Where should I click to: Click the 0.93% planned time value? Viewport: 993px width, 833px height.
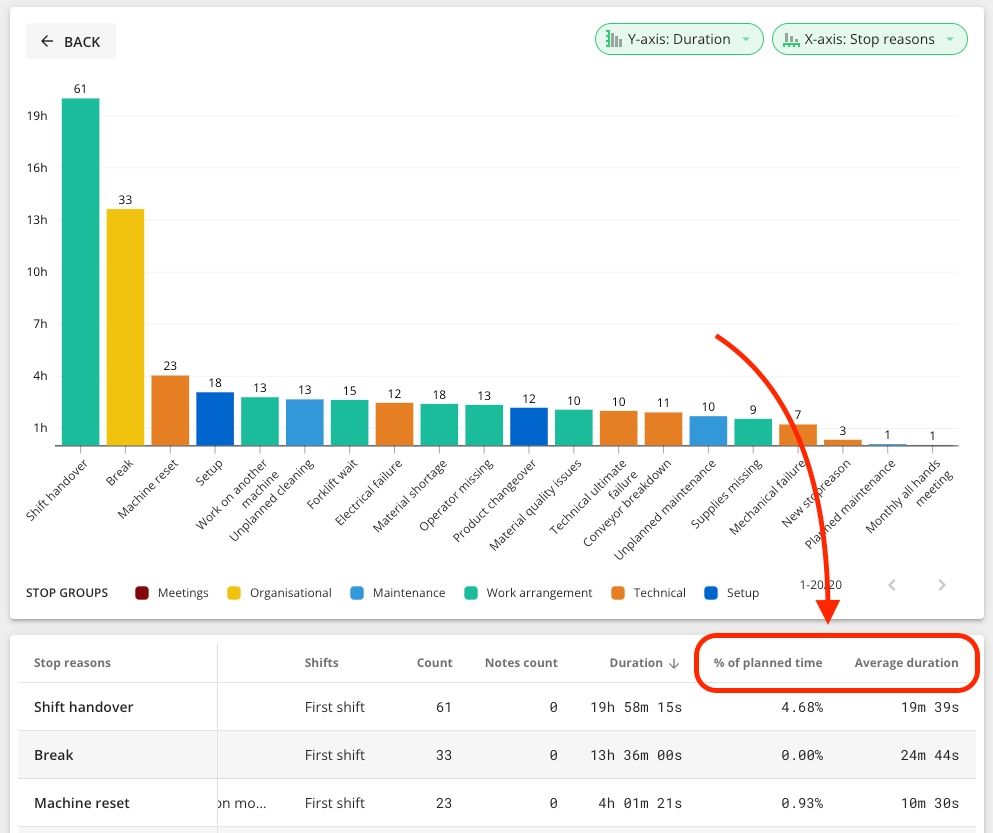coord(802,803)
